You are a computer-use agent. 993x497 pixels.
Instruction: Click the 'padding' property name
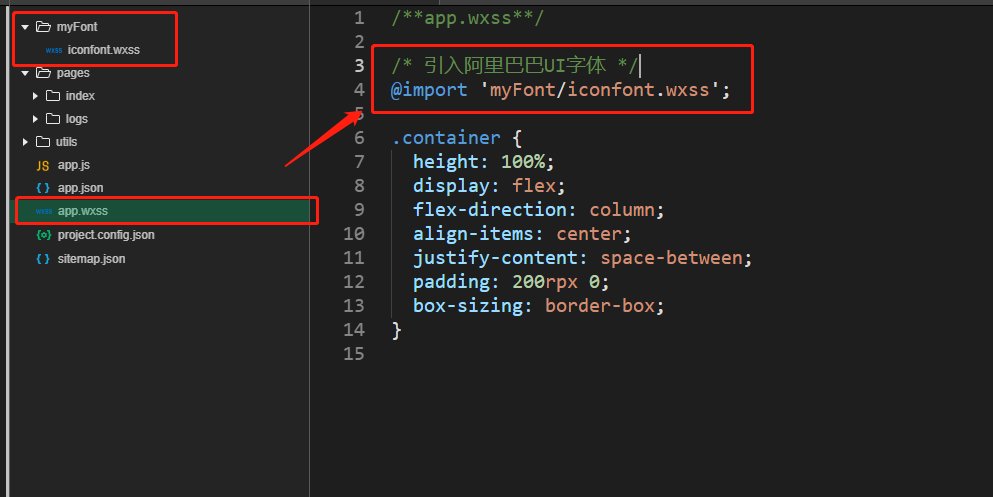click(x=451, y=282)
